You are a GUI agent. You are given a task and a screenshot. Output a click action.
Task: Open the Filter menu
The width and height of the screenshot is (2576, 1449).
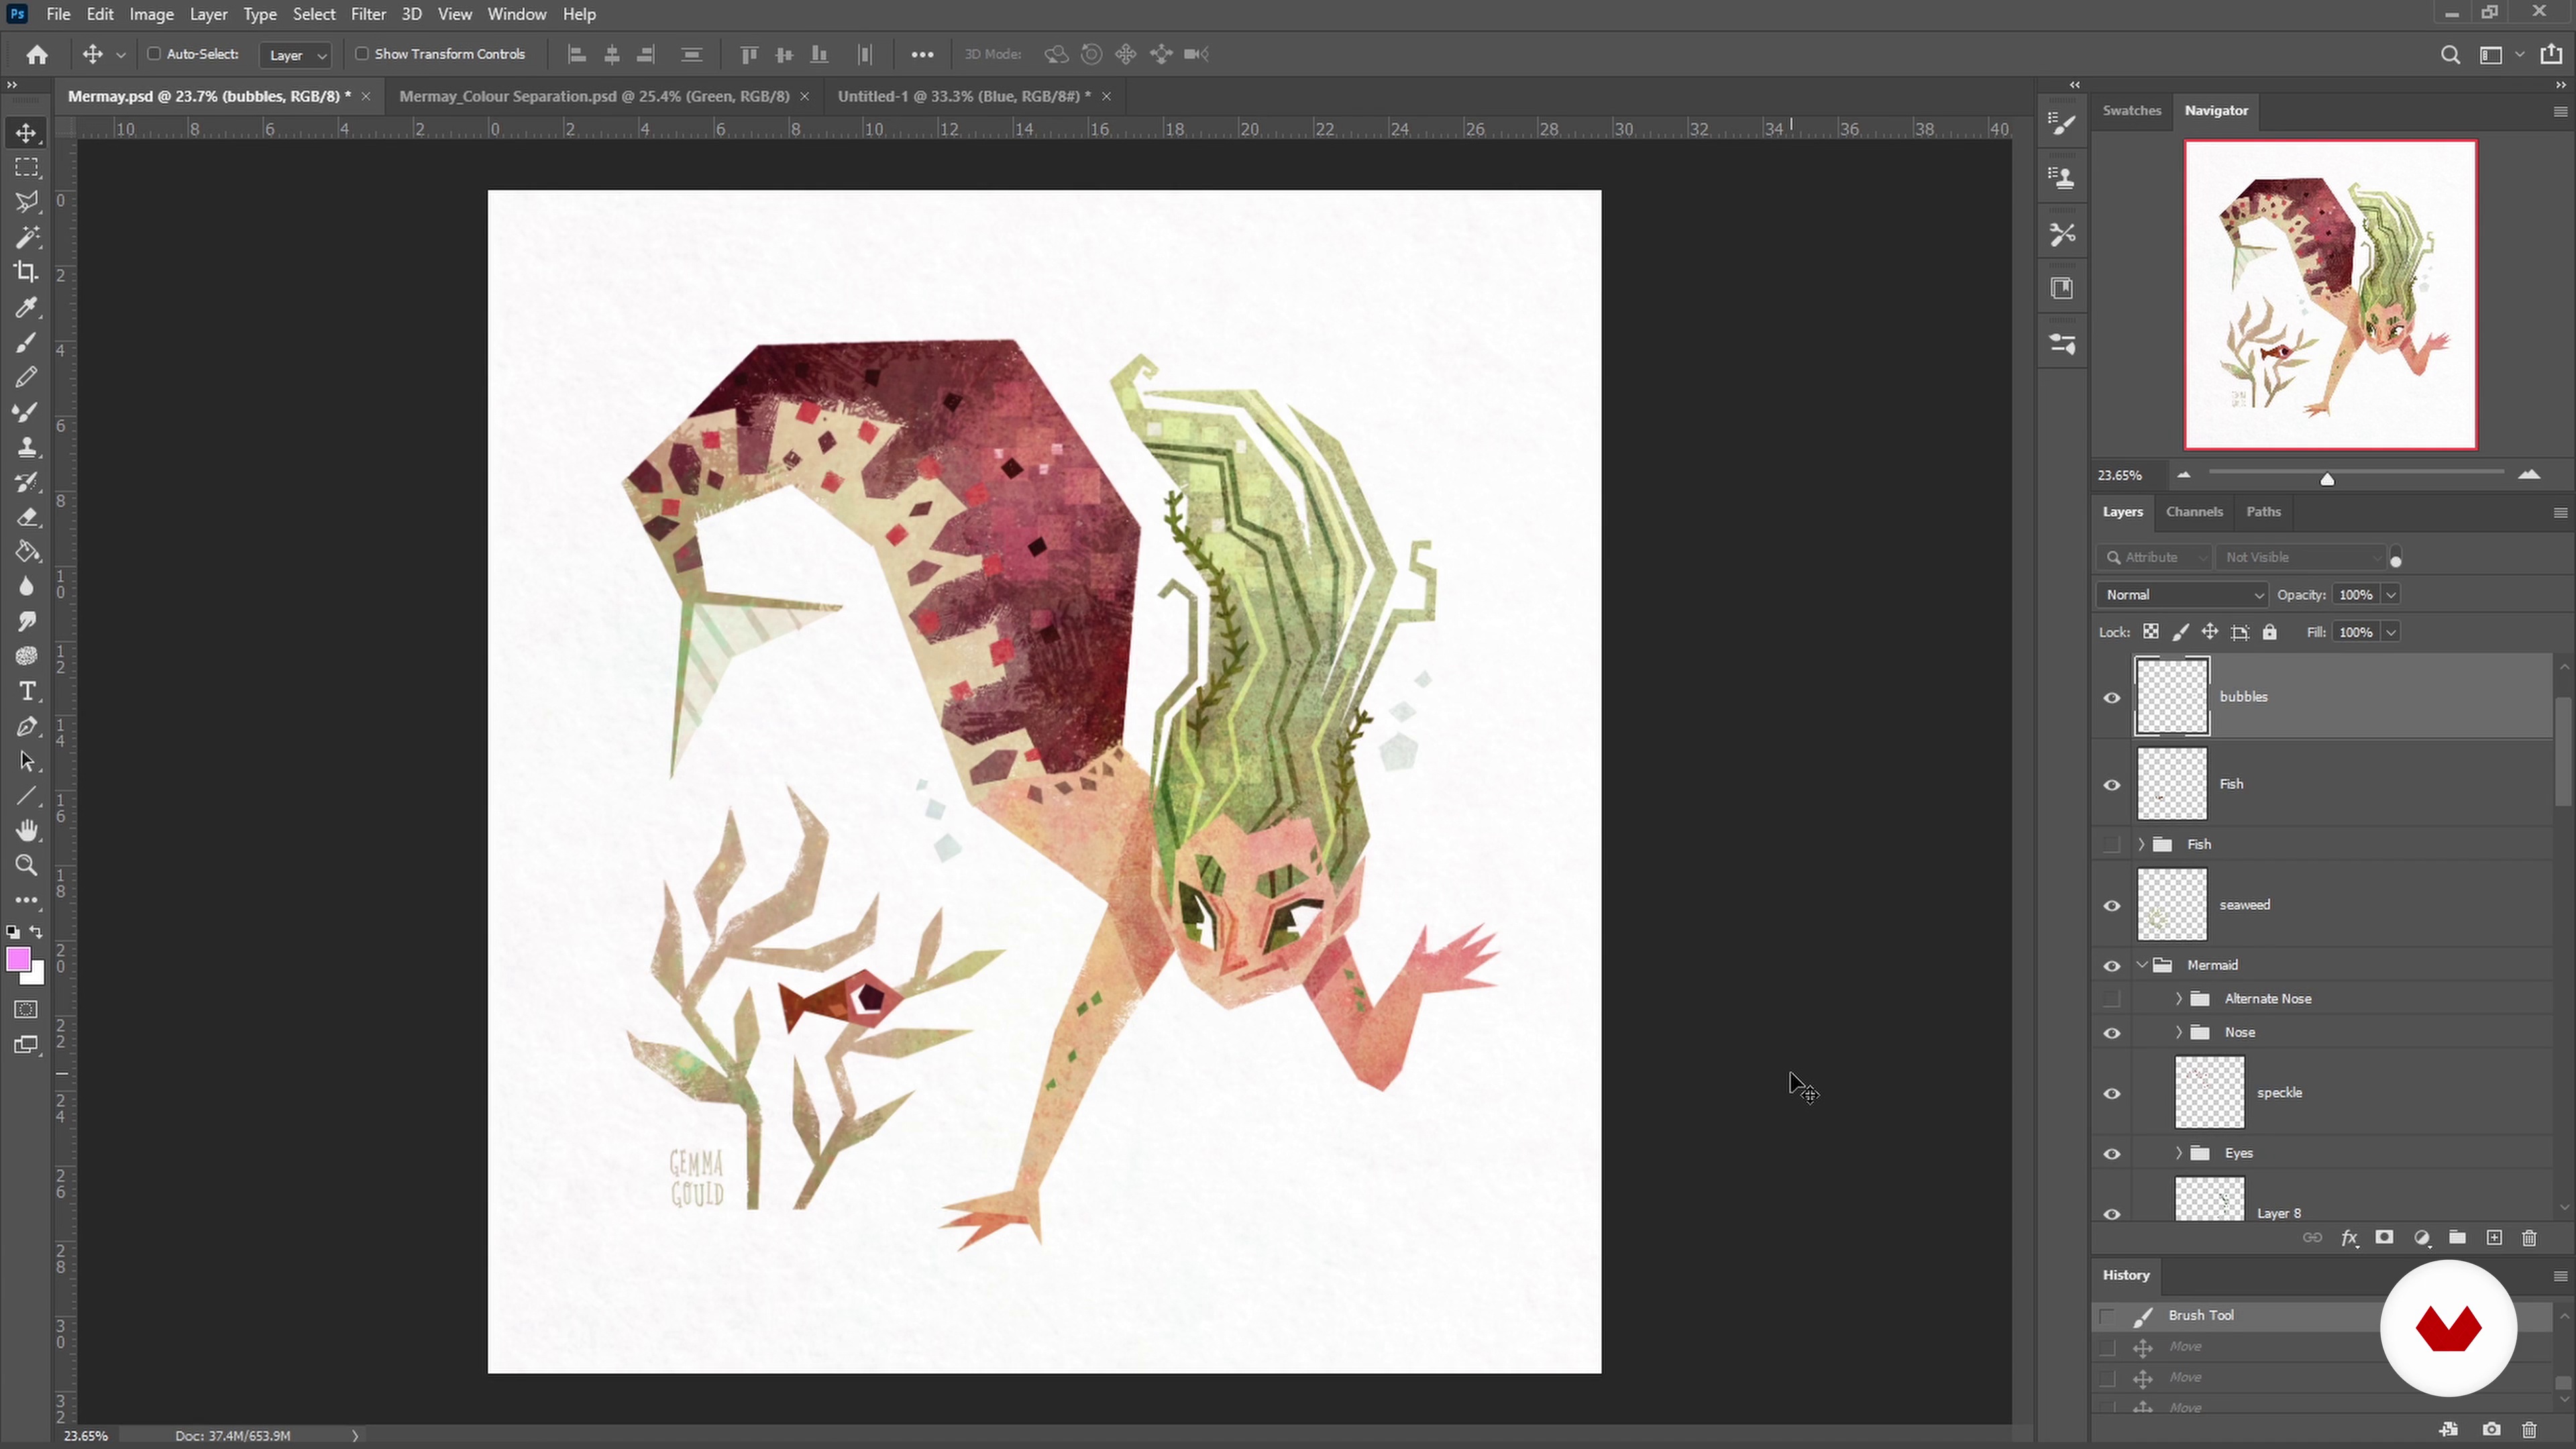368,14
